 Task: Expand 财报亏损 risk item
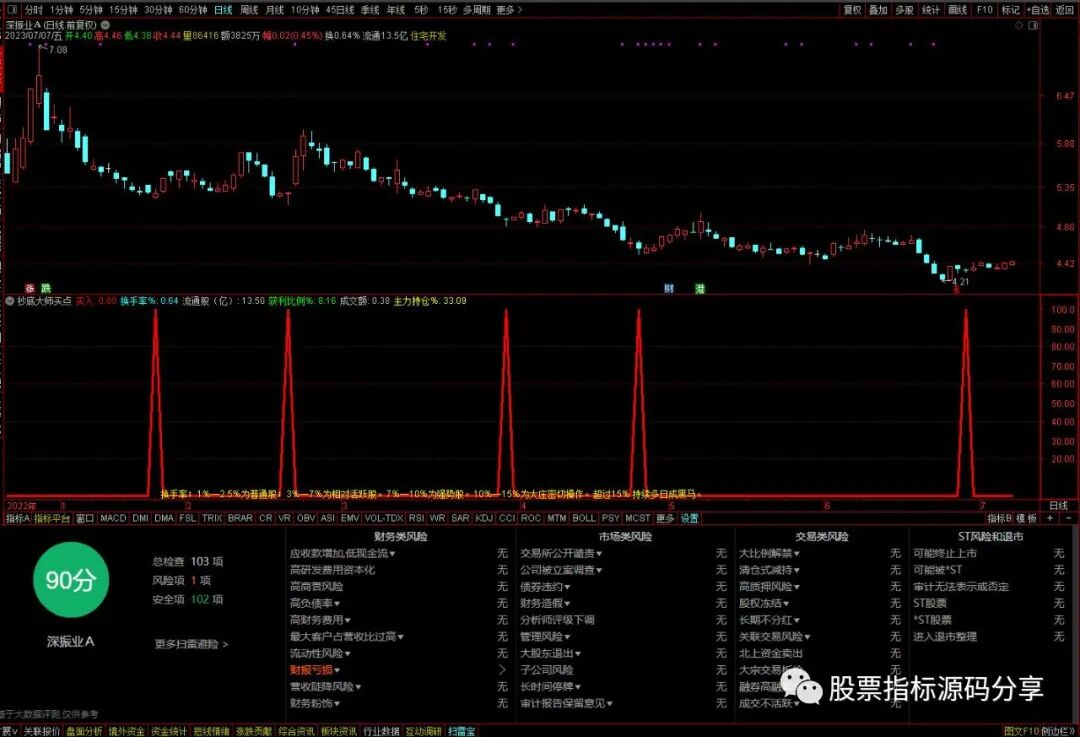pos(314,669)
